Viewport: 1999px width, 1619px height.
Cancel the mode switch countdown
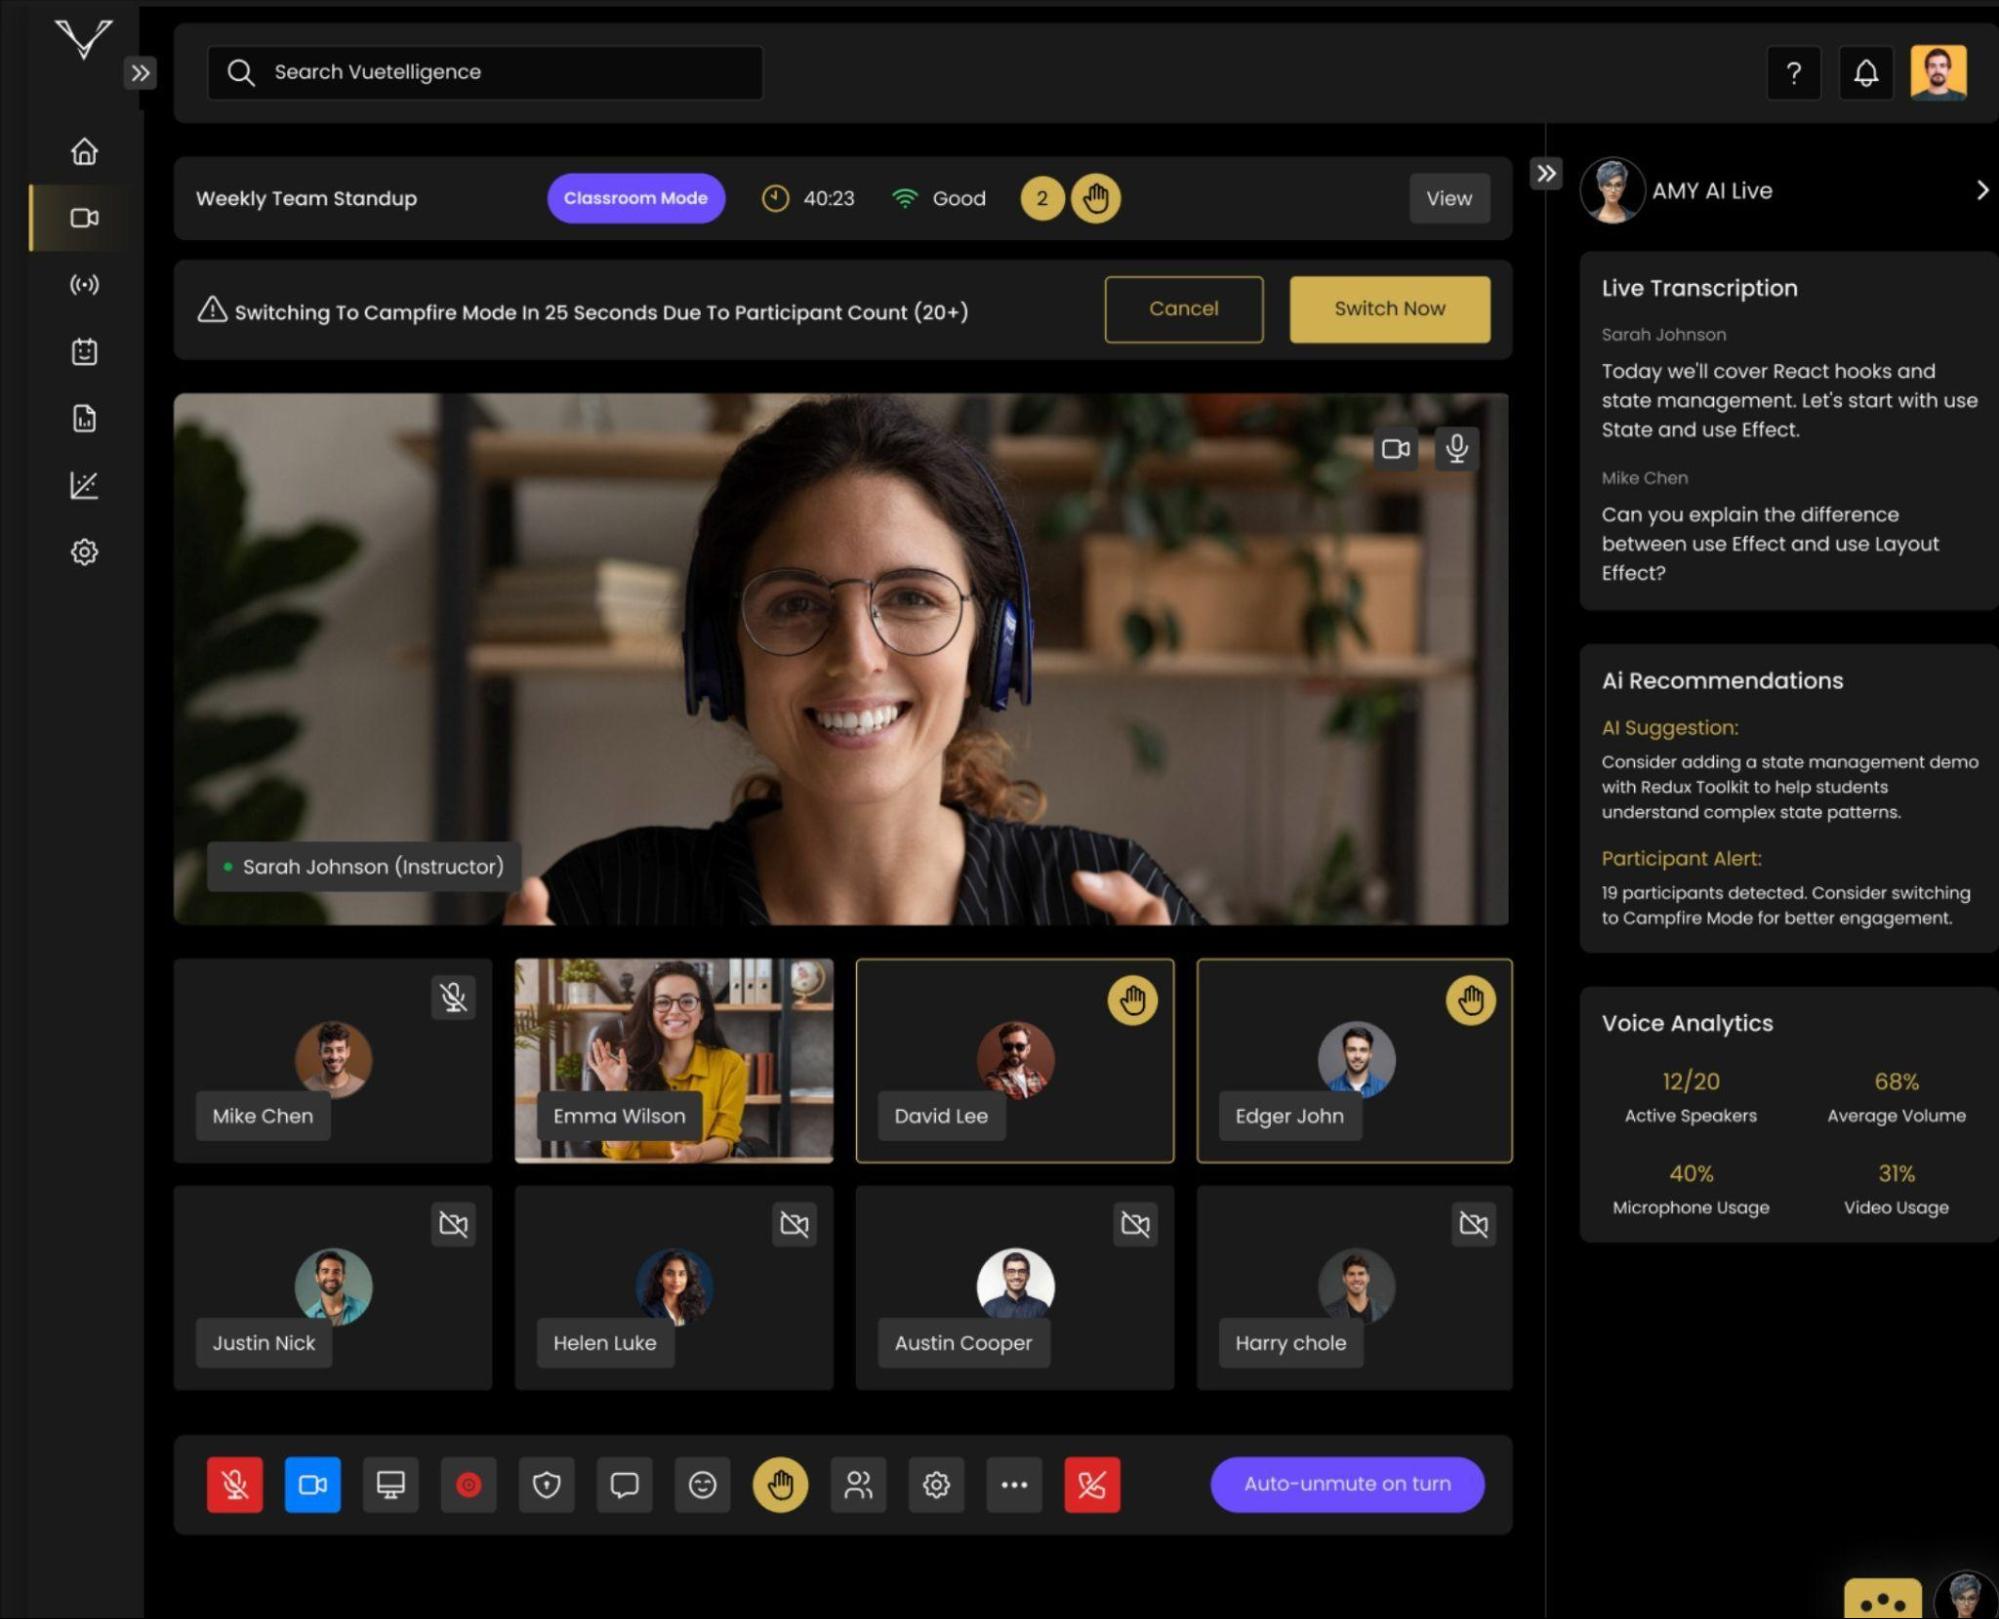(1183, 309)
